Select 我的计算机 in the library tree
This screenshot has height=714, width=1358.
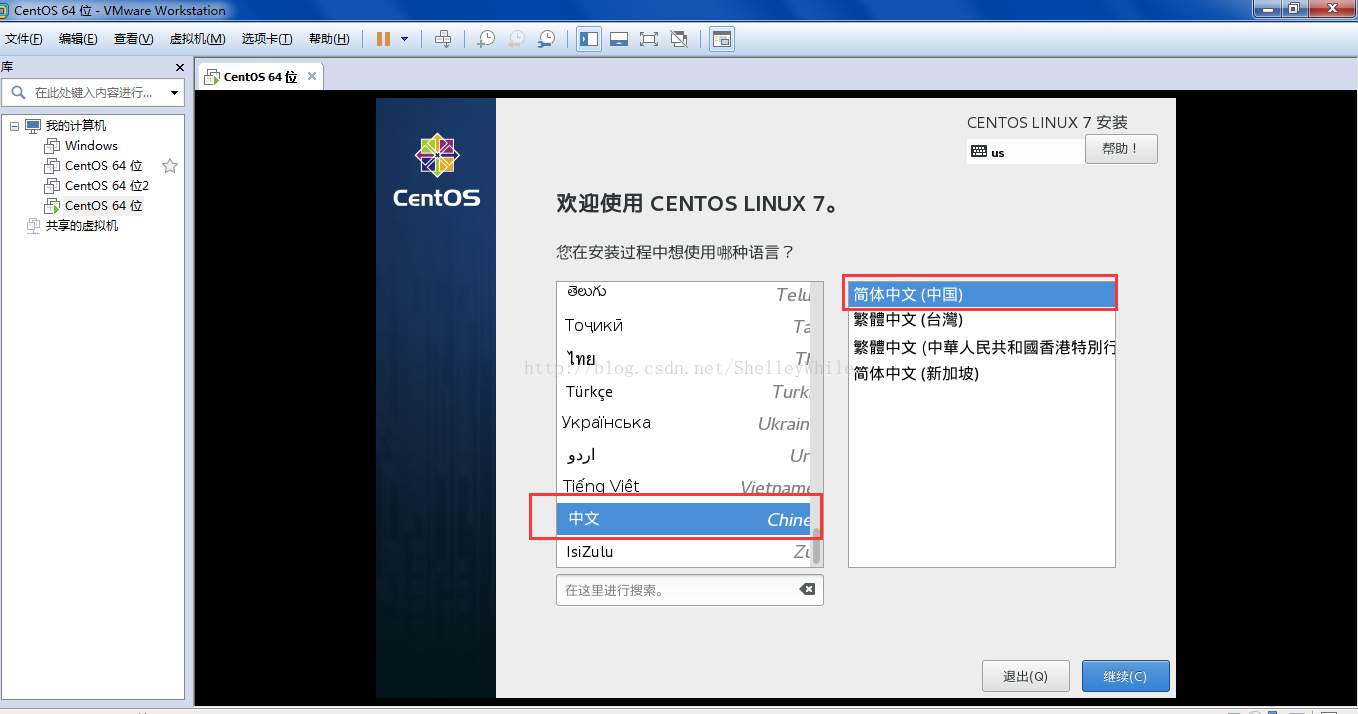click(x=75, y=126)
